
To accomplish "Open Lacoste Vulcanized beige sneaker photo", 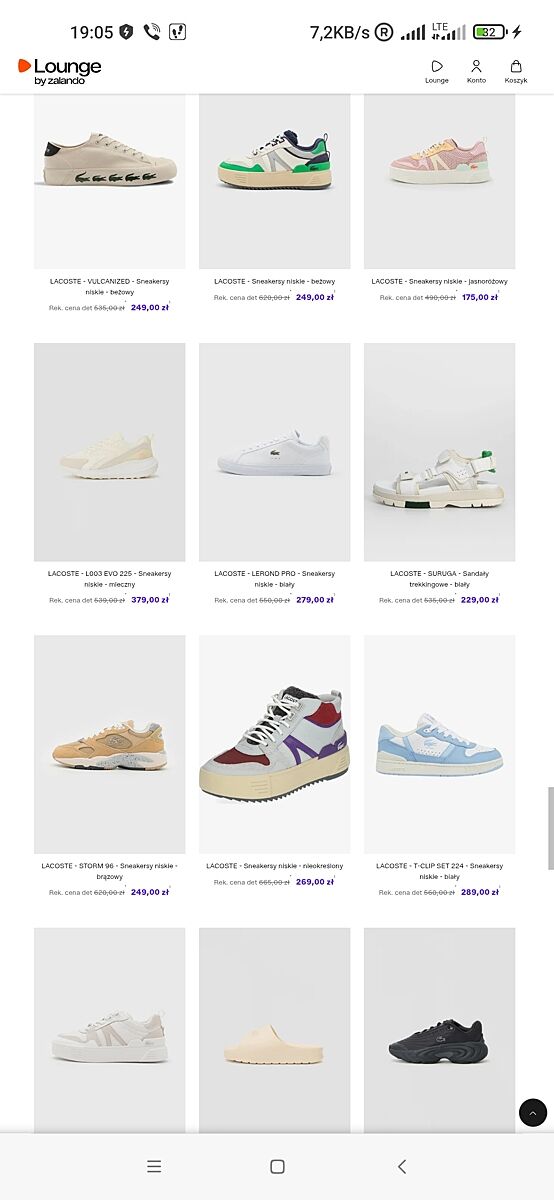I will pyautogui.click(x=110, y=181).
